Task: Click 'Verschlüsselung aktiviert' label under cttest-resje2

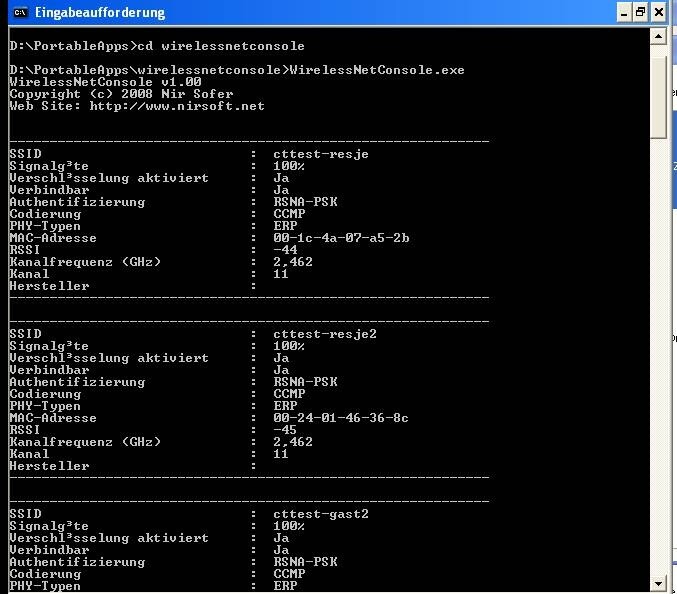Action: point(109,358)
